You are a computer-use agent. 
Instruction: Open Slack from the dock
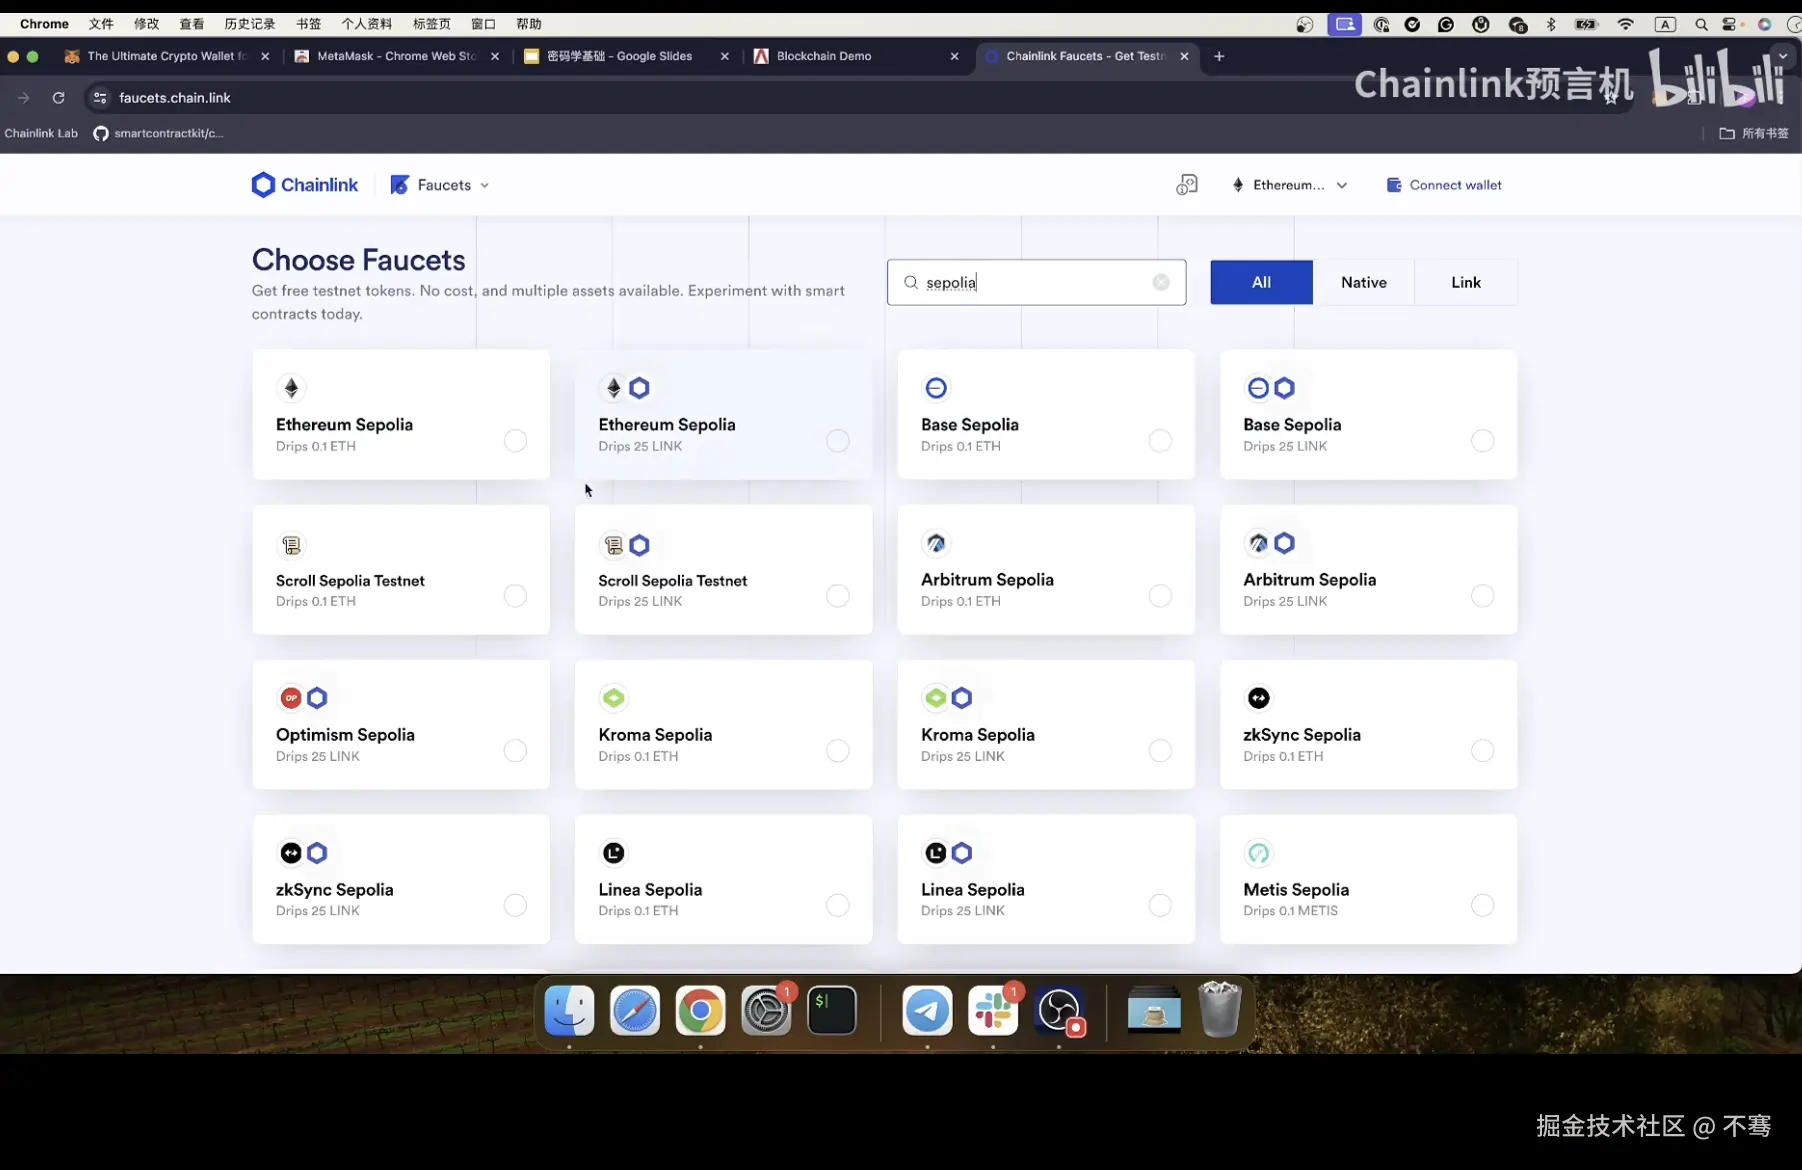[x=993, y=1011]
